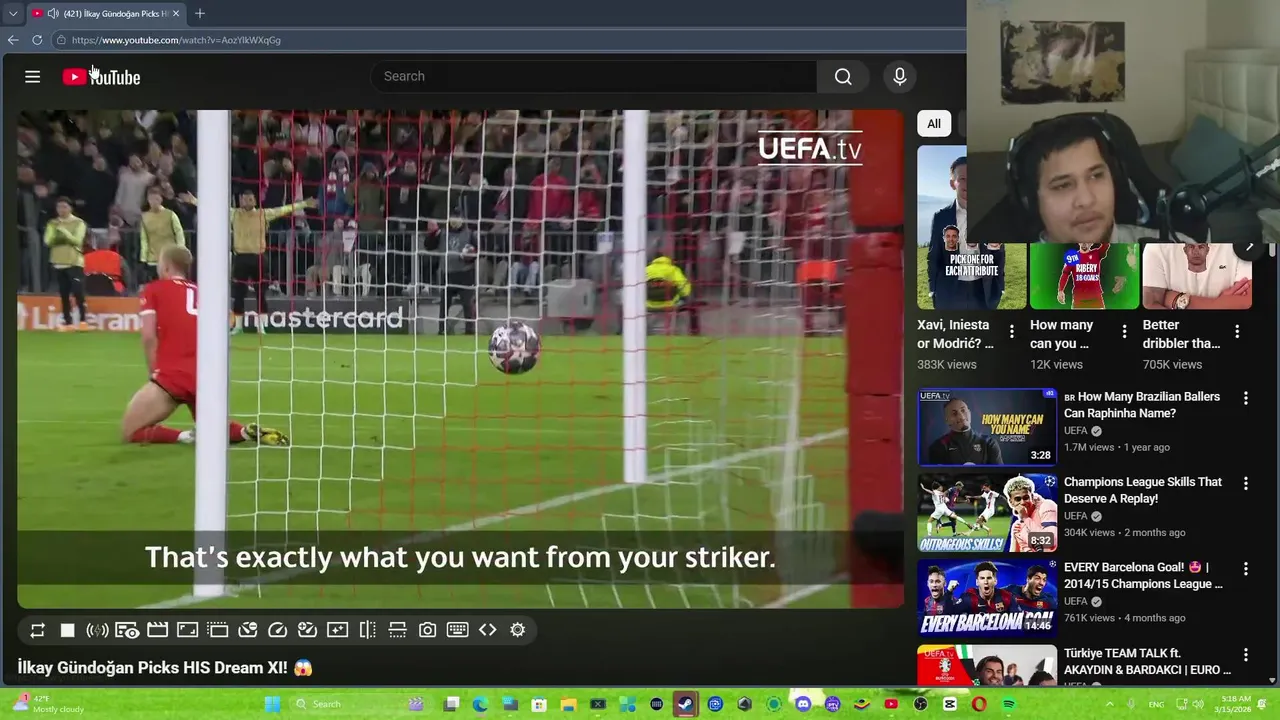Open options for 'How many can you' short
Viewport: 1280px width, 720px height.
point(1124,331)
